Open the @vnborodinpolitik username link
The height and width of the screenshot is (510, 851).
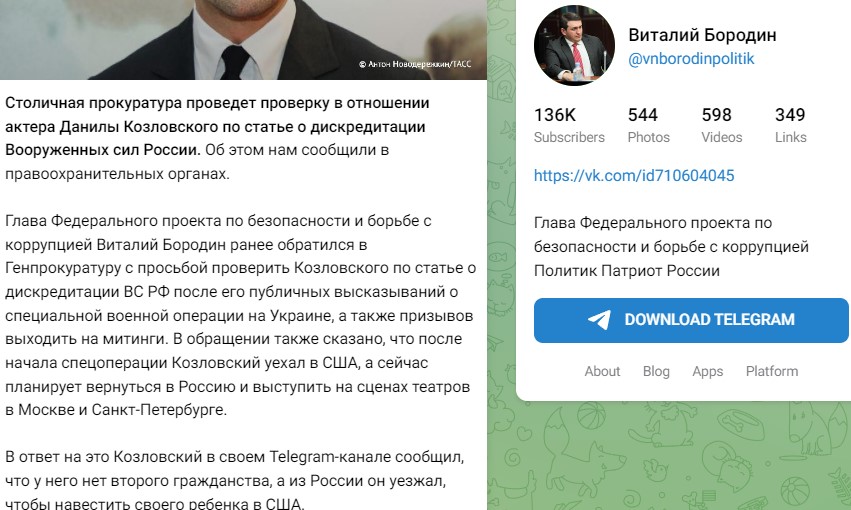pos(691,59)
